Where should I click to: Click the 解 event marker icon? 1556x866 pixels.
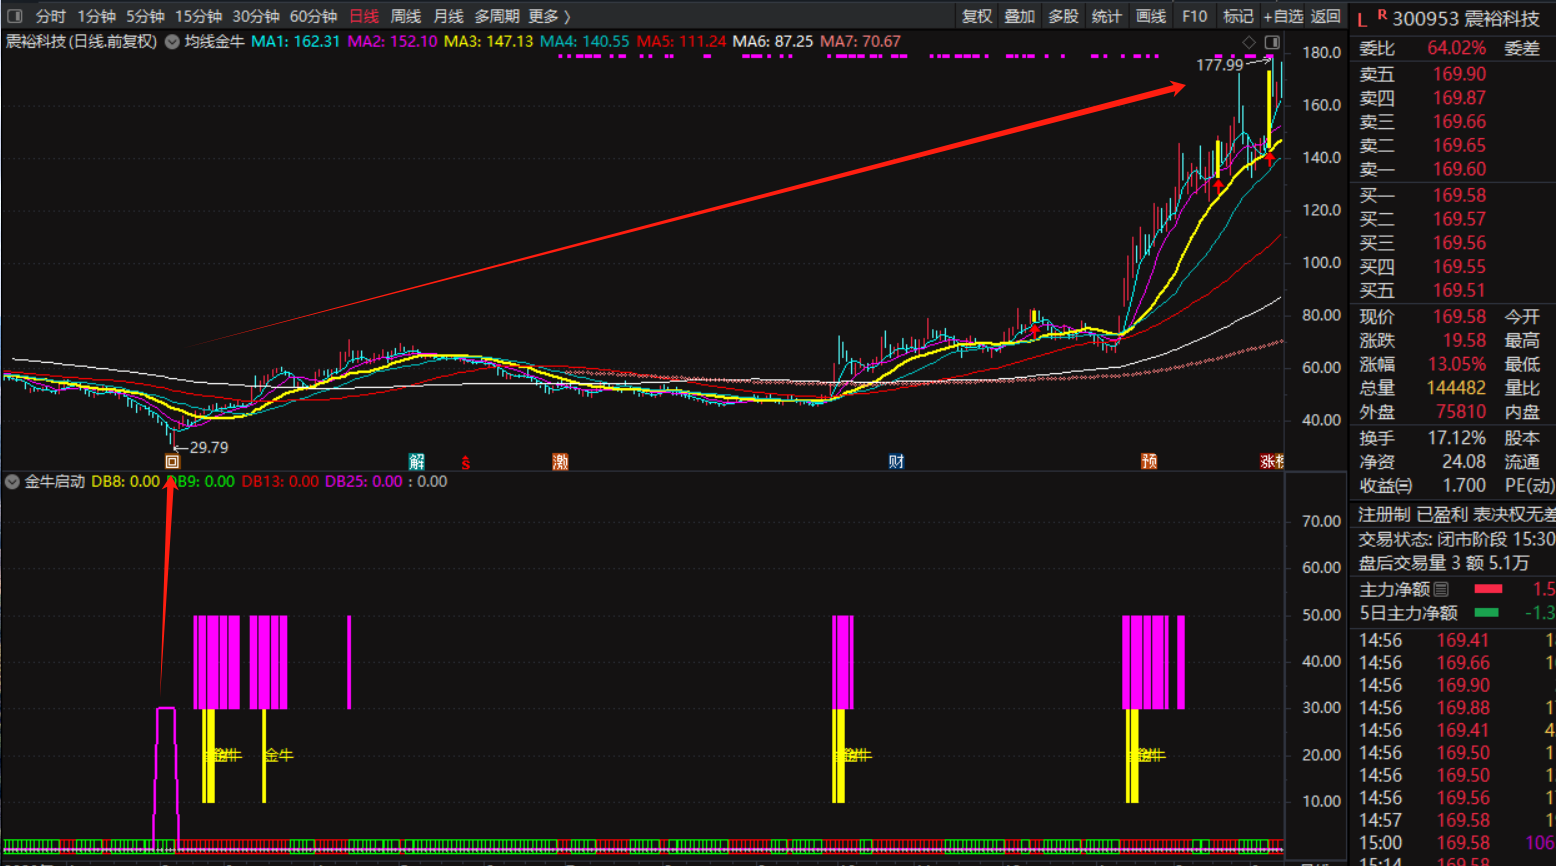417,461
